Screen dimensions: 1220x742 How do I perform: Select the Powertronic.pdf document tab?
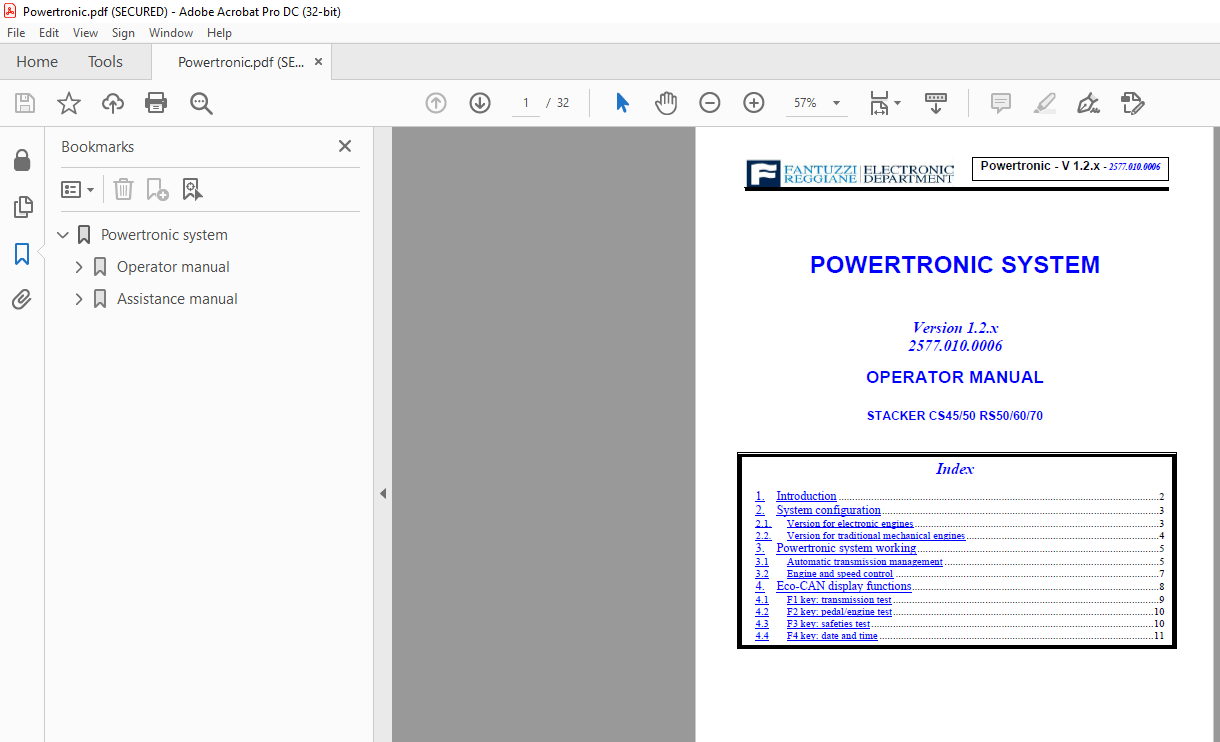pyautogui.click(x=241, y=62)
